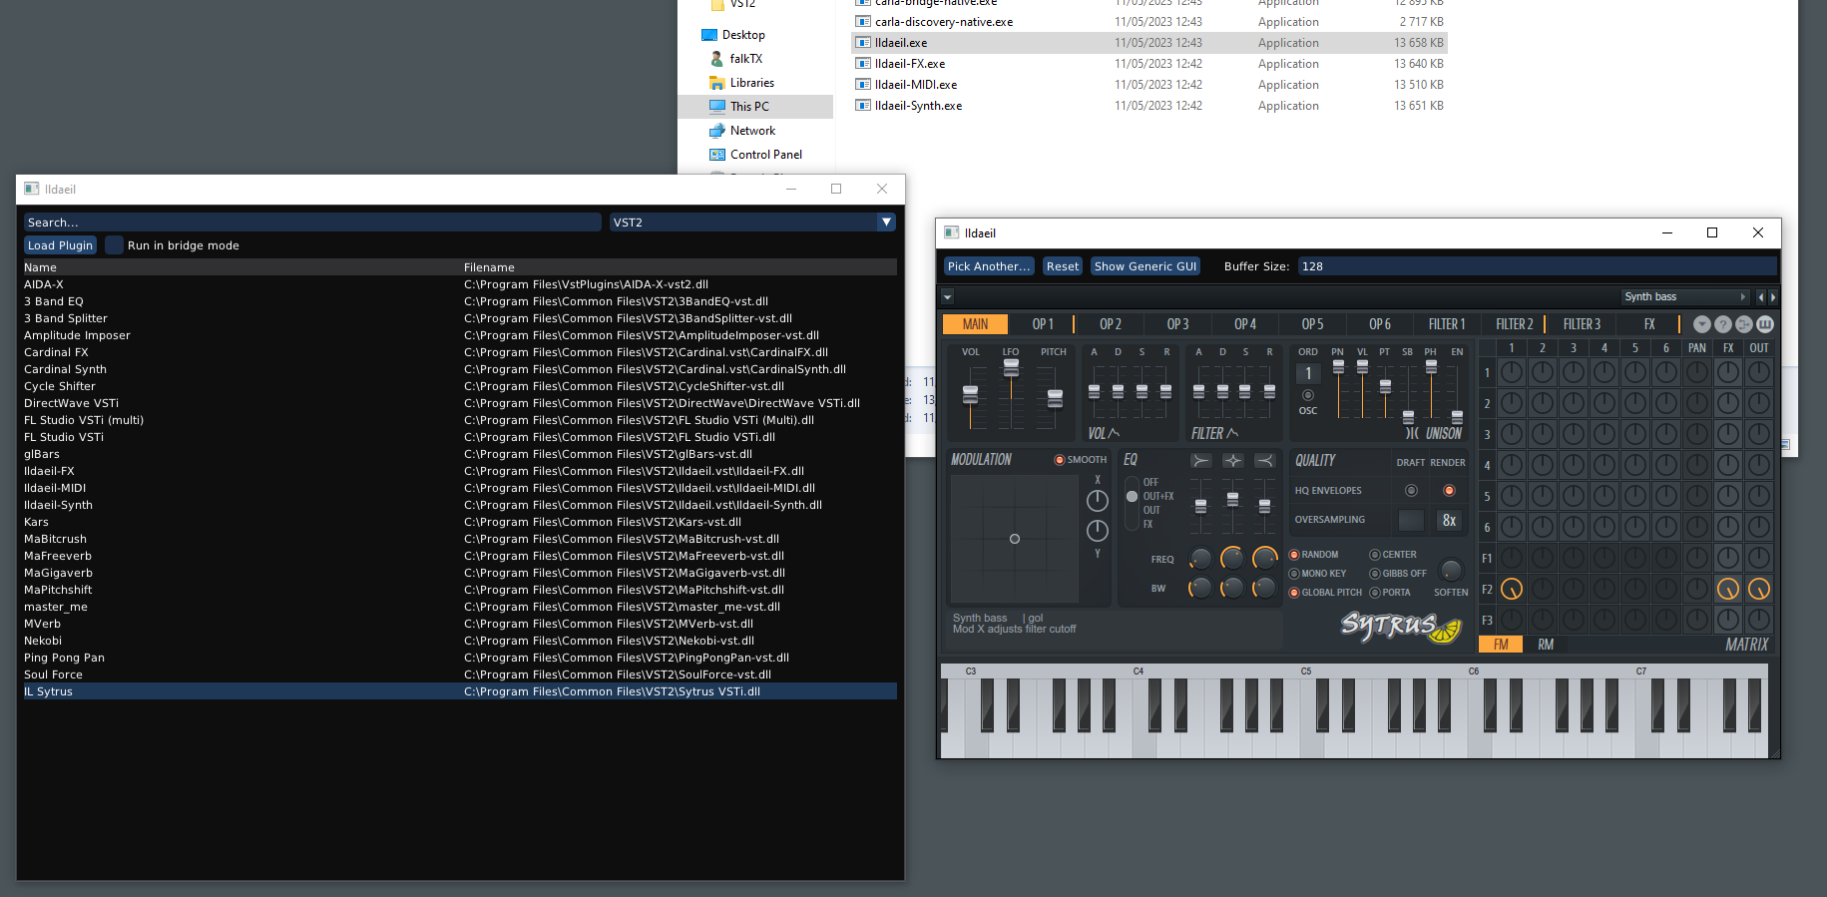Click Ildaeil.exe file icon in Explorer
This screenshot has height=897, width=1827.
tap(863, 43)
